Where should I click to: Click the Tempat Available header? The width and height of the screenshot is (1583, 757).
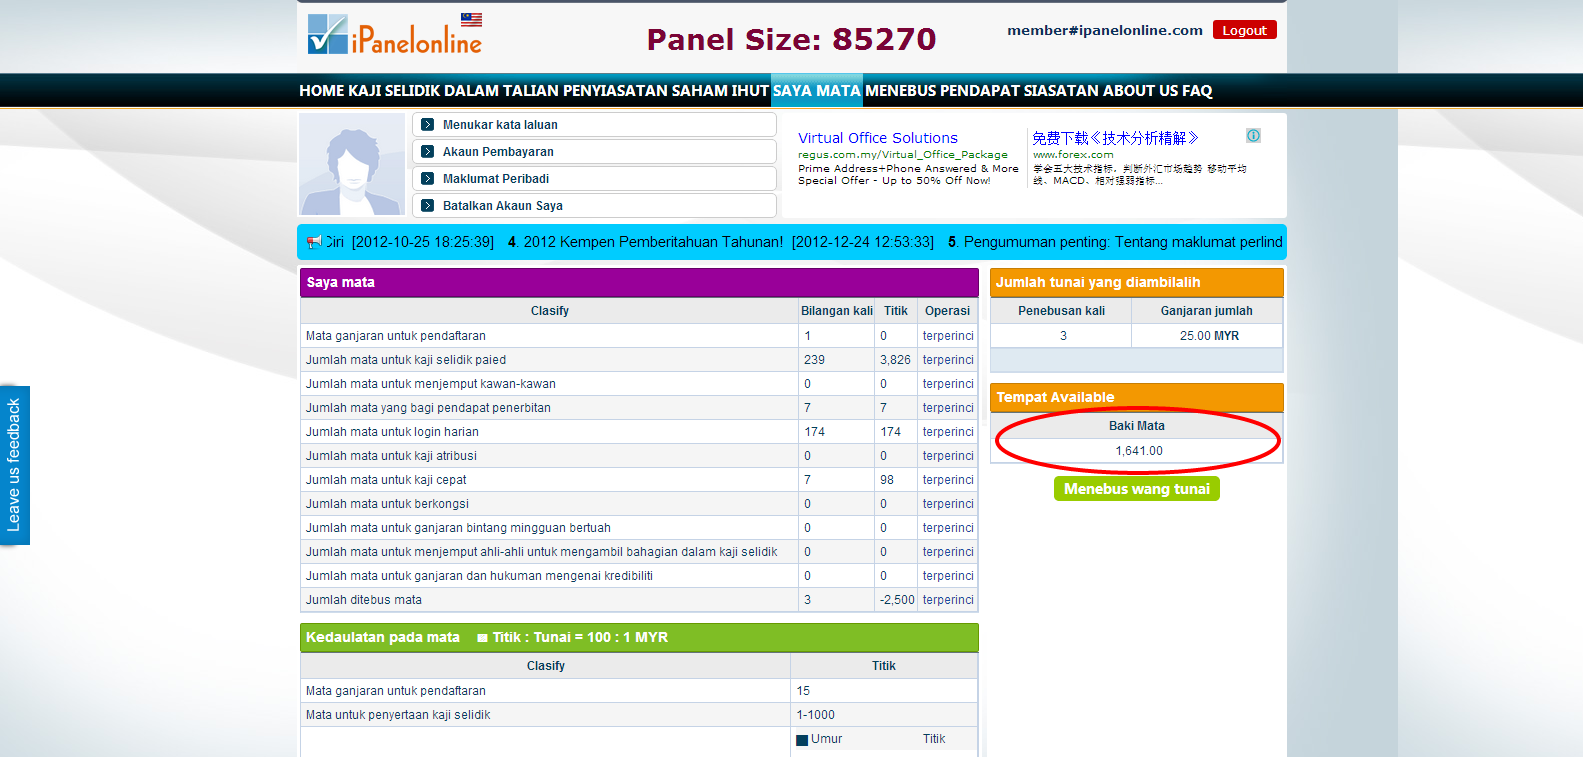[1136, 397]
